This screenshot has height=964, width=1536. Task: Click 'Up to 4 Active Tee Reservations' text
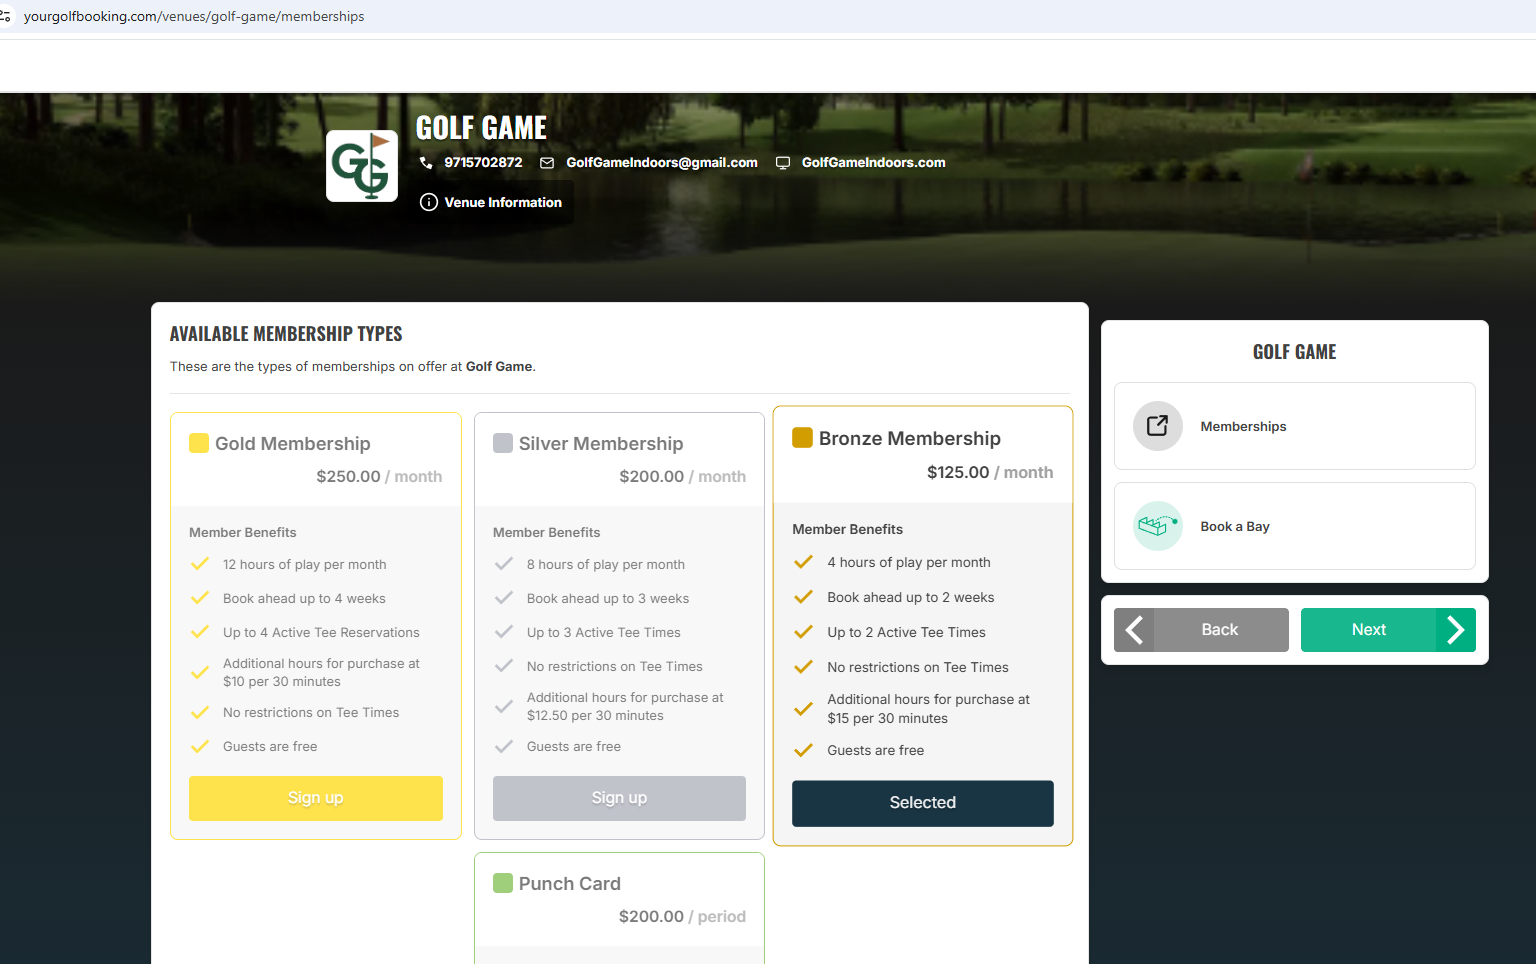click(x=321, y=632)
